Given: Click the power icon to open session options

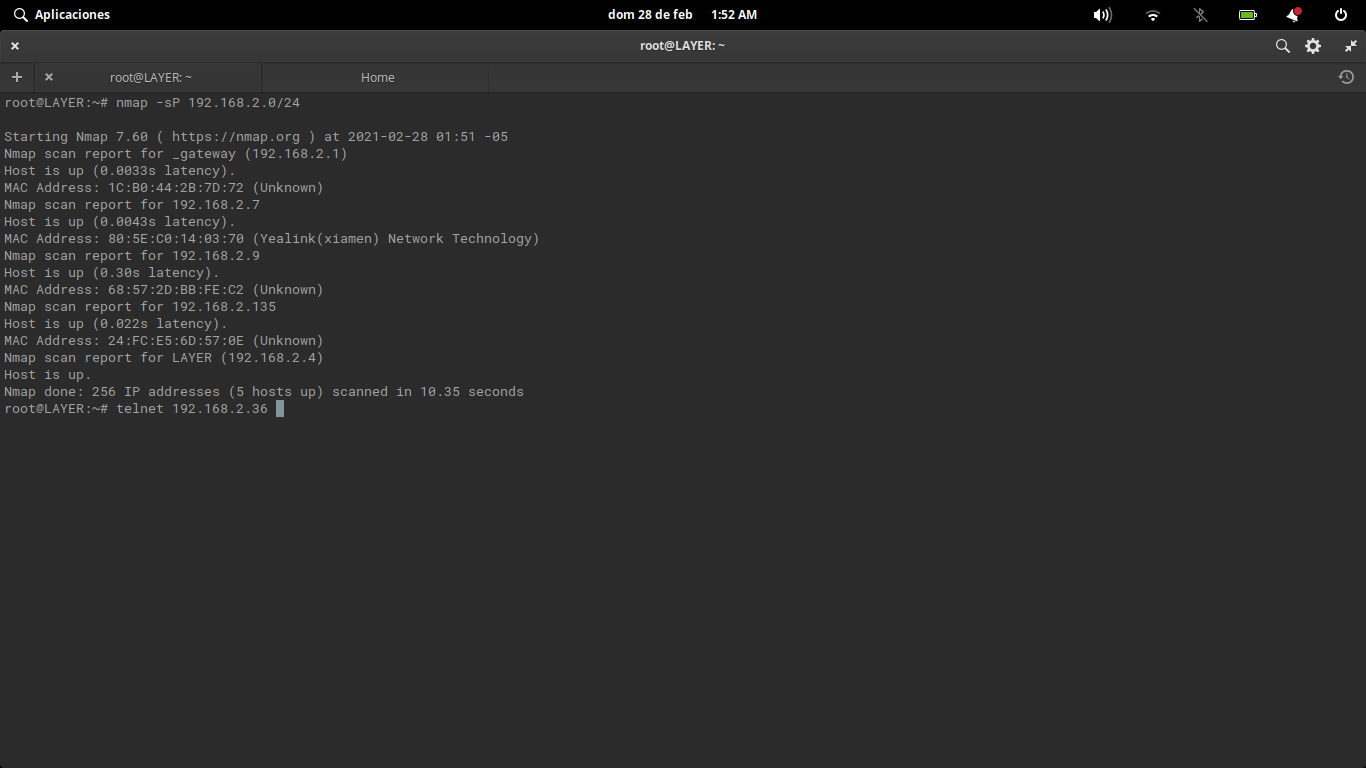Looking at the screenshot, I should (1340, 14).
